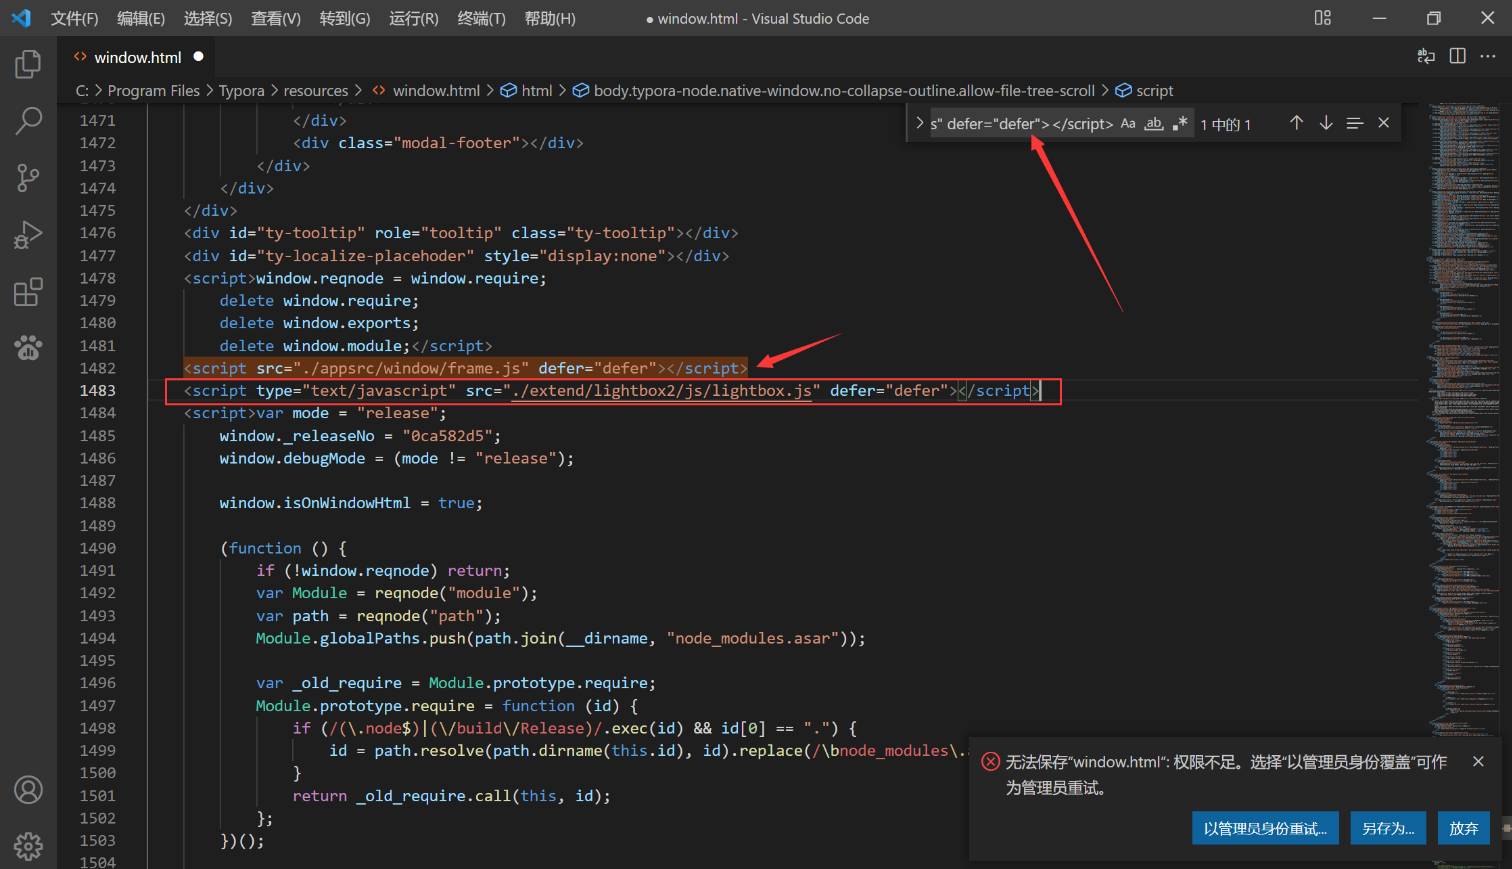Dismiss the save error notification
The width and height of the screenshot is (1512, 869).
click(1478, 762)
